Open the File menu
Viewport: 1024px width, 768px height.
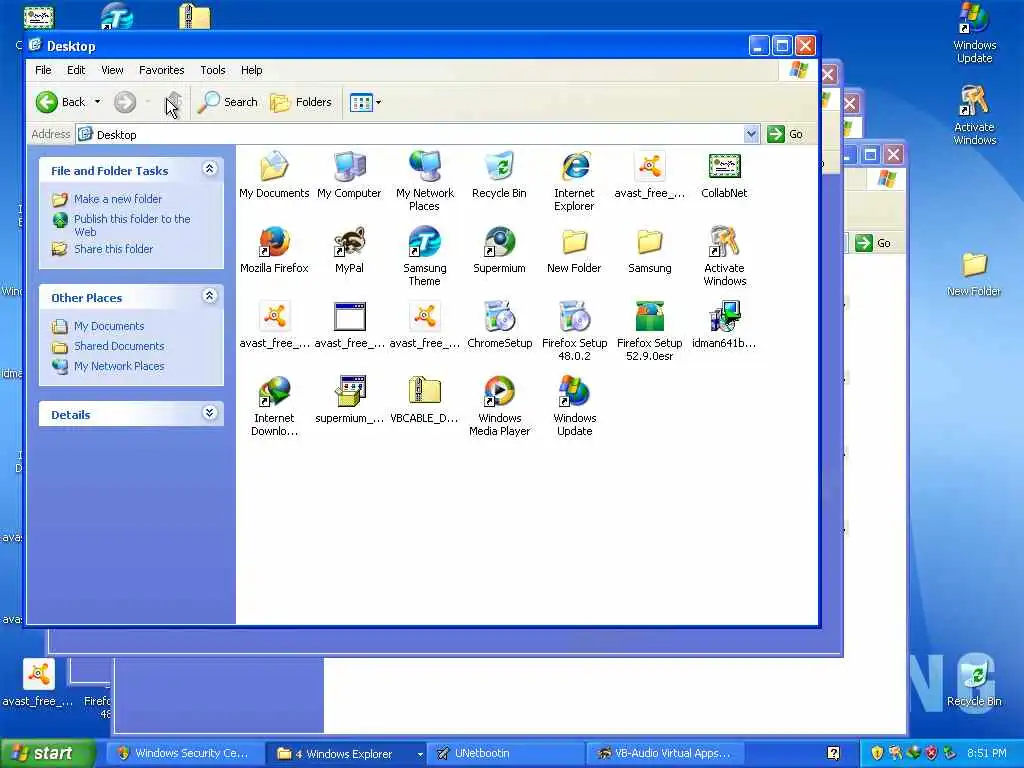point(43,70)
